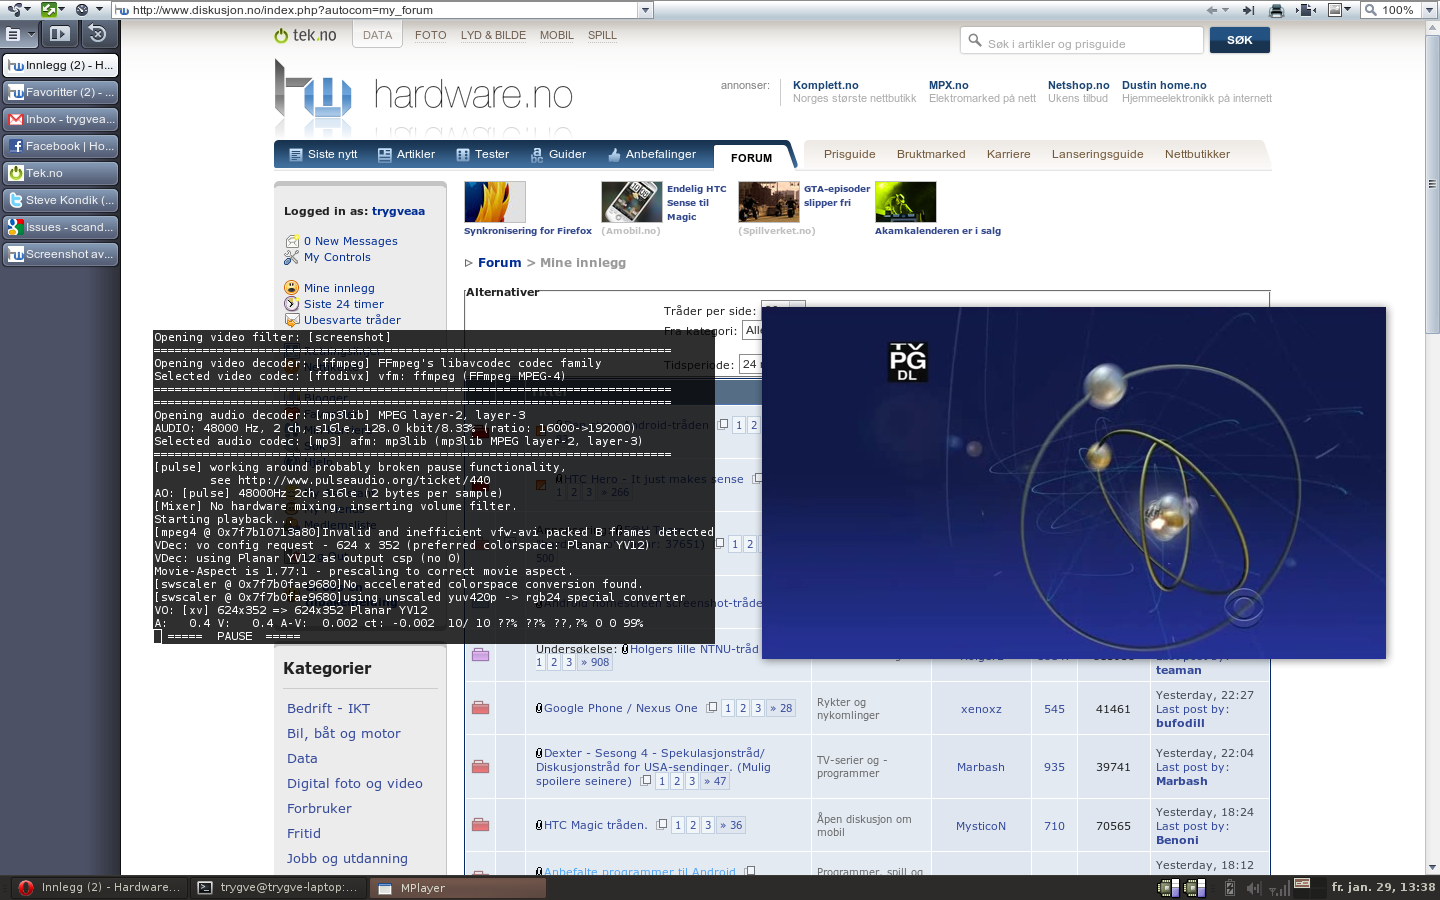Open the address bar history dropdown
The width and height of the screenshot is (1440, 900).
[646, 10]
